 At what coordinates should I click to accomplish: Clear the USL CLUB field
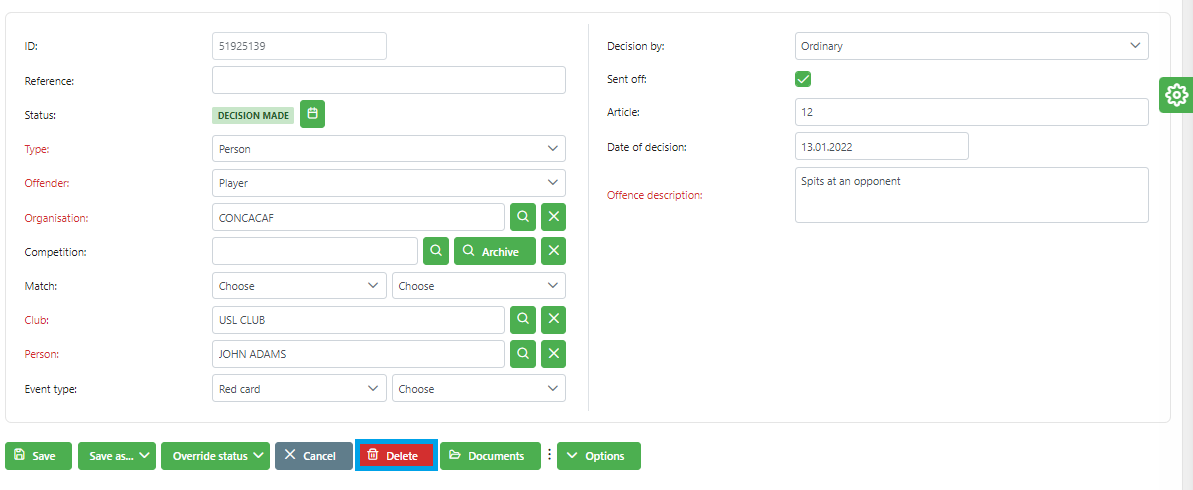(x=553, y=320)
